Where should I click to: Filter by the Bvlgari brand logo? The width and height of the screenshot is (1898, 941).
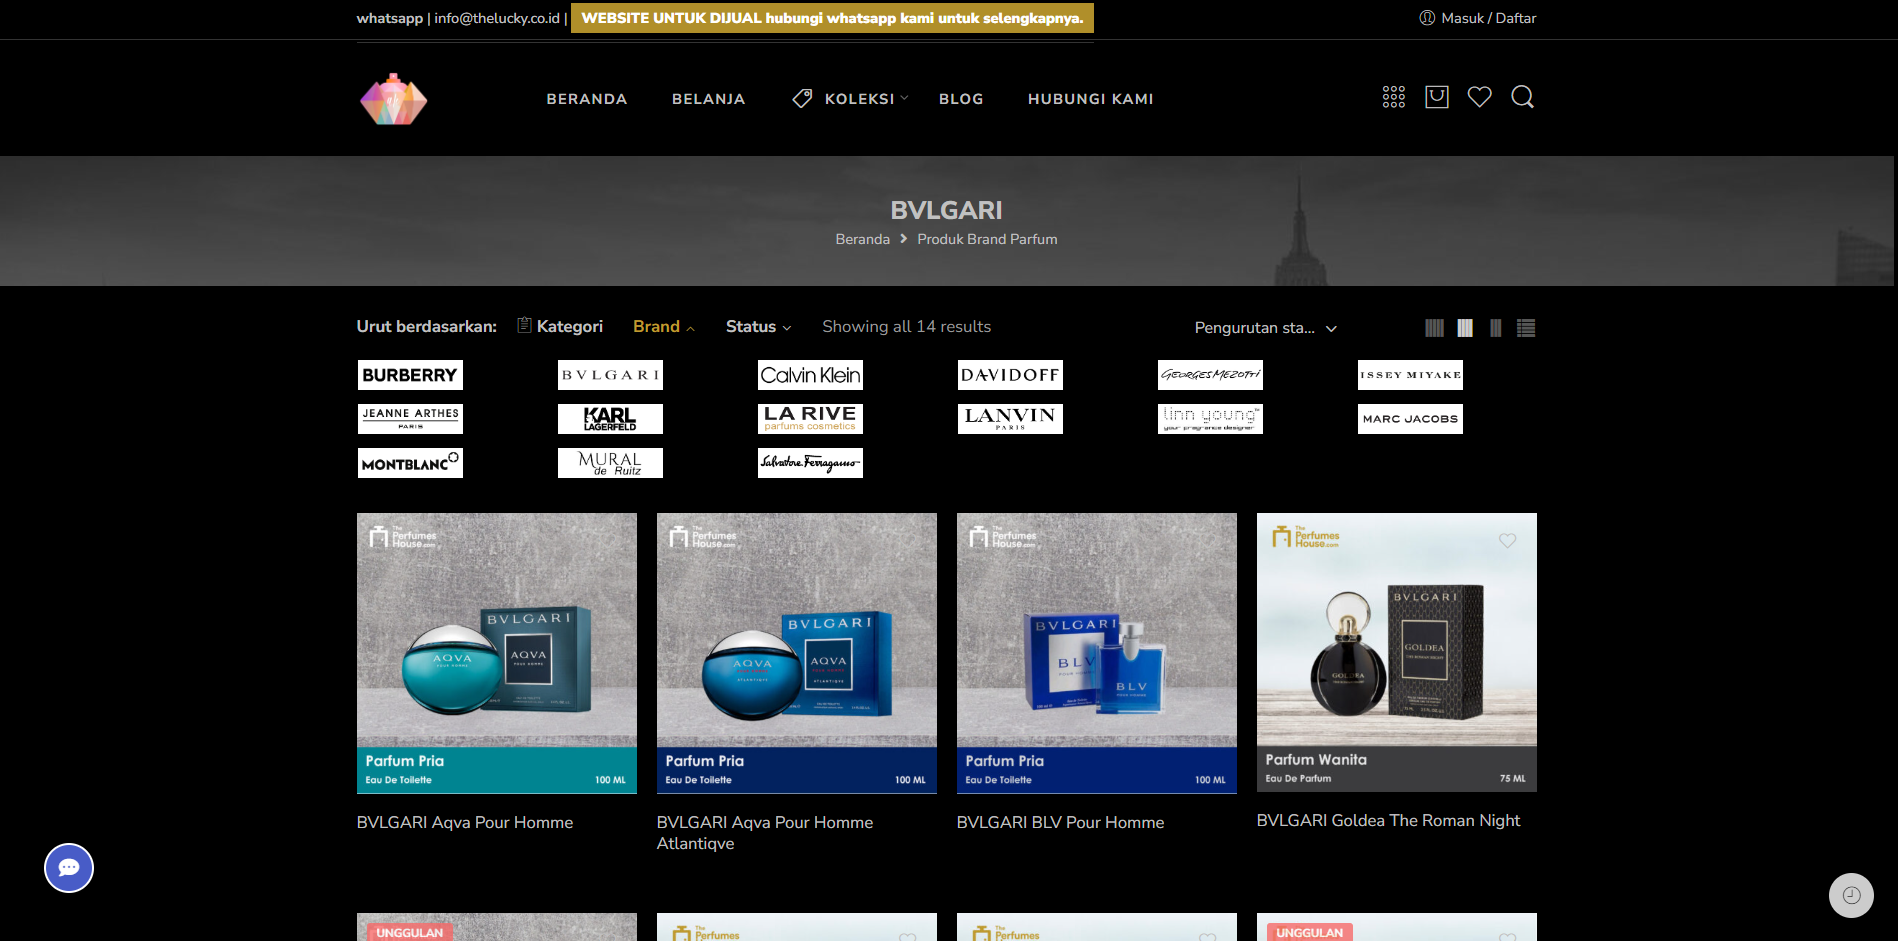point(610,375)
